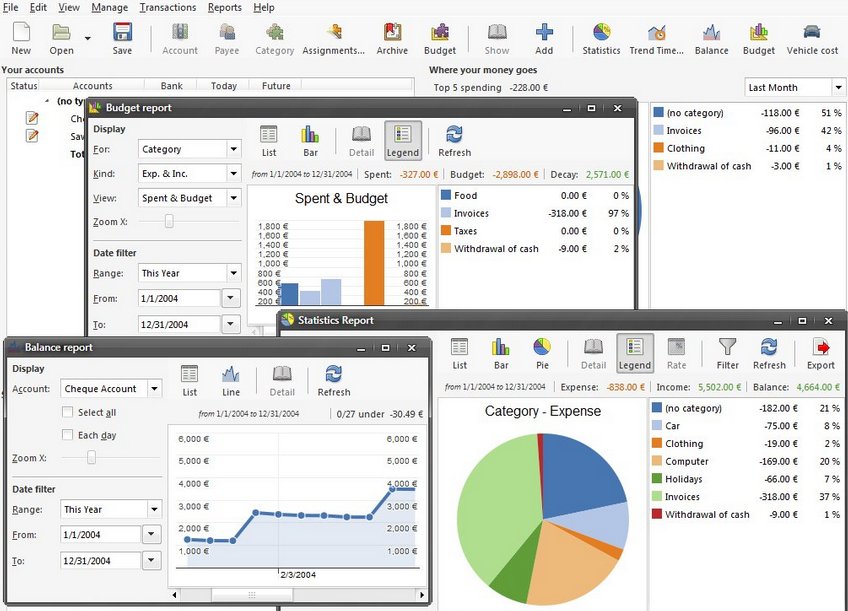This screenshot has height=611, width=848.
Task: Click the Archive toolbar icon
Action: click(392, 32)
